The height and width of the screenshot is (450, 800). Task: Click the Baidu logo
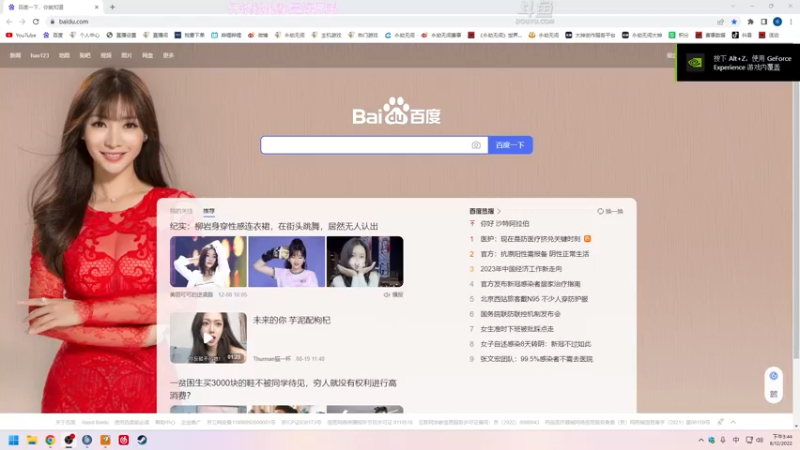click(396, 111)
